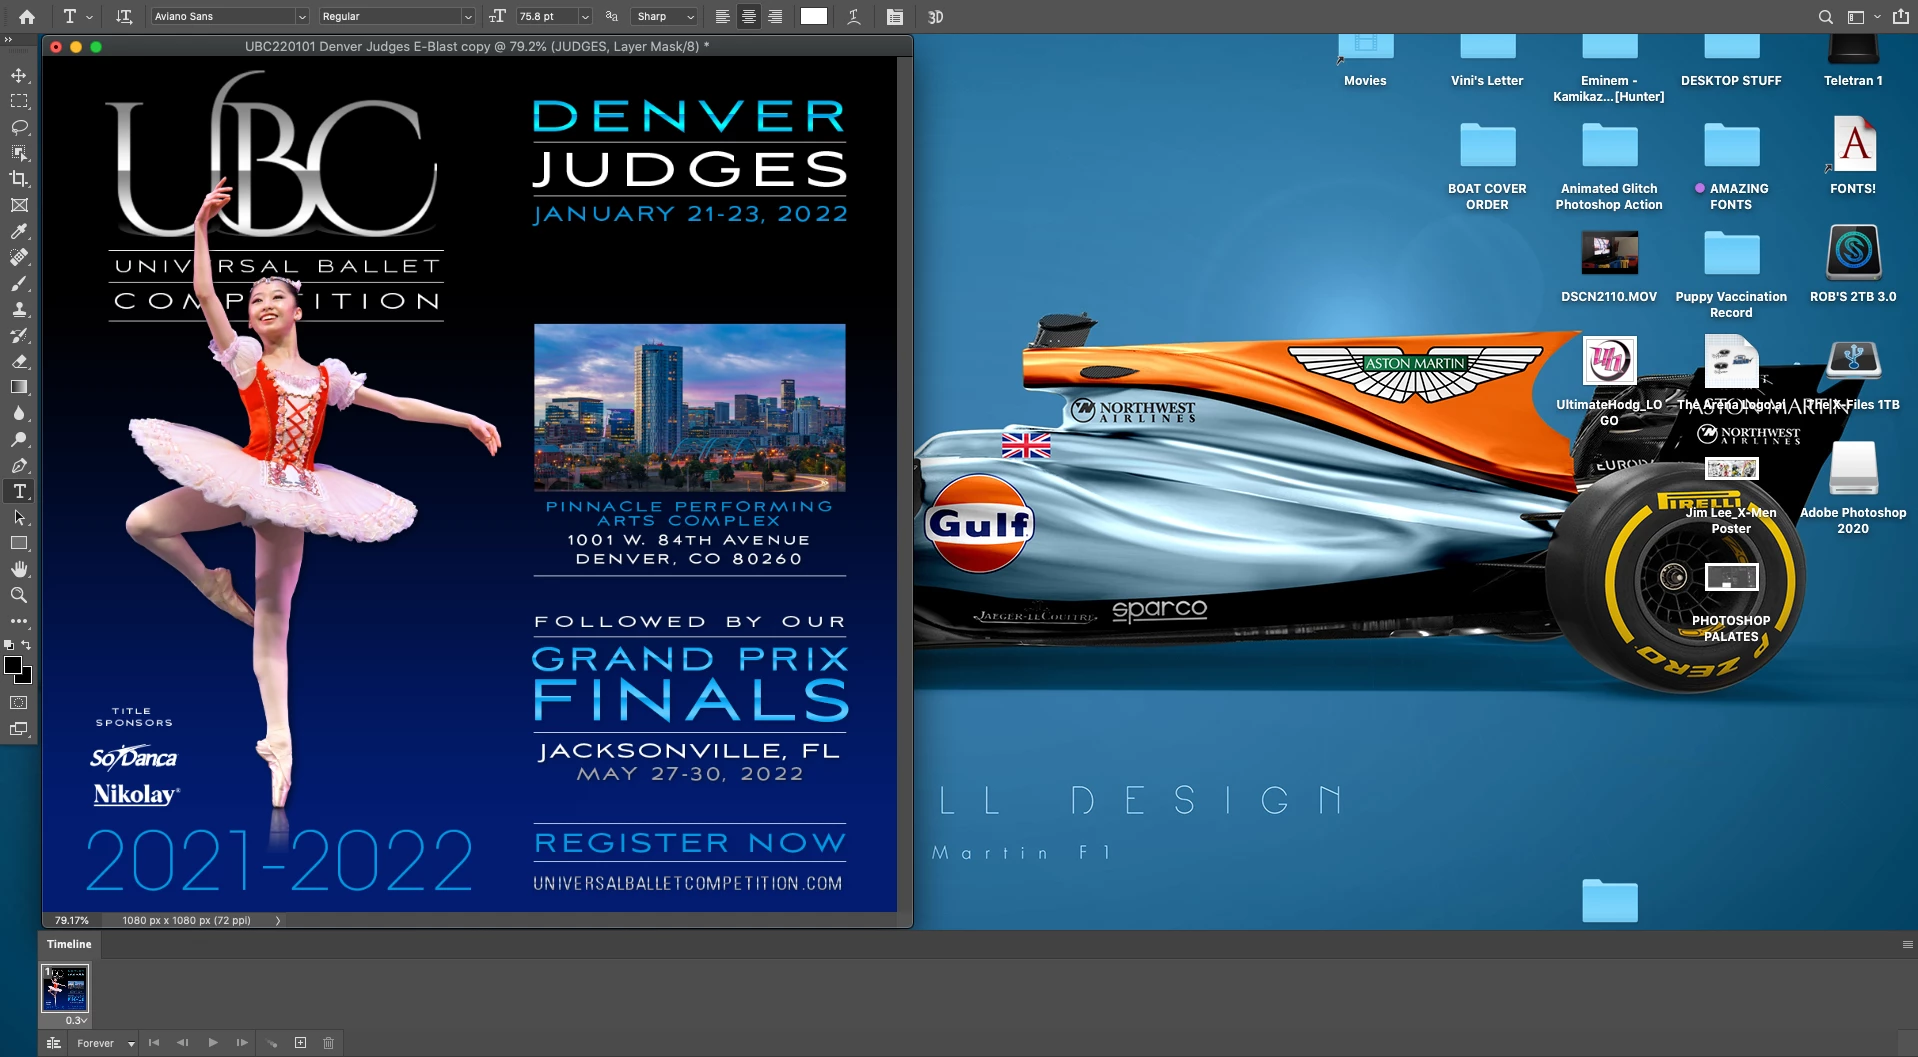Select the Pen tool
This screenshot has width=1918, height=1057.
(x=19, y=465)
